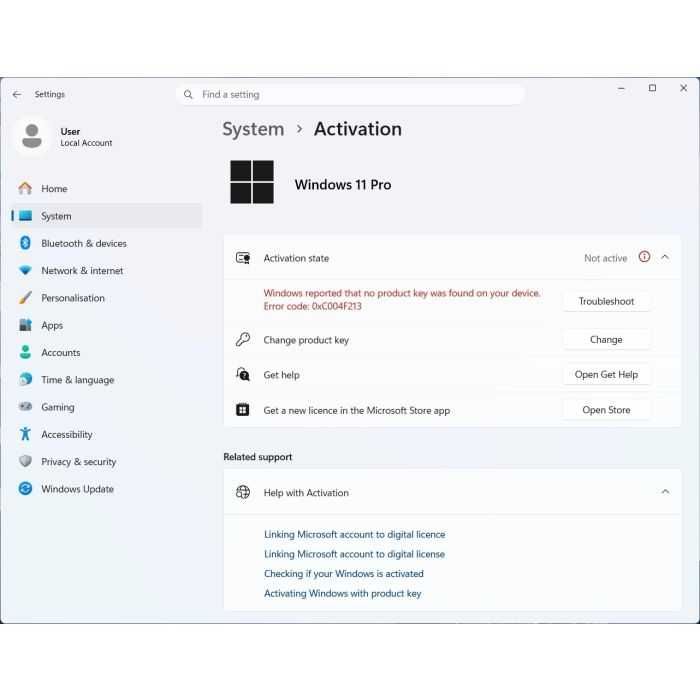
Task: Collapse the Help with Activation section
Action: point(665,492)
